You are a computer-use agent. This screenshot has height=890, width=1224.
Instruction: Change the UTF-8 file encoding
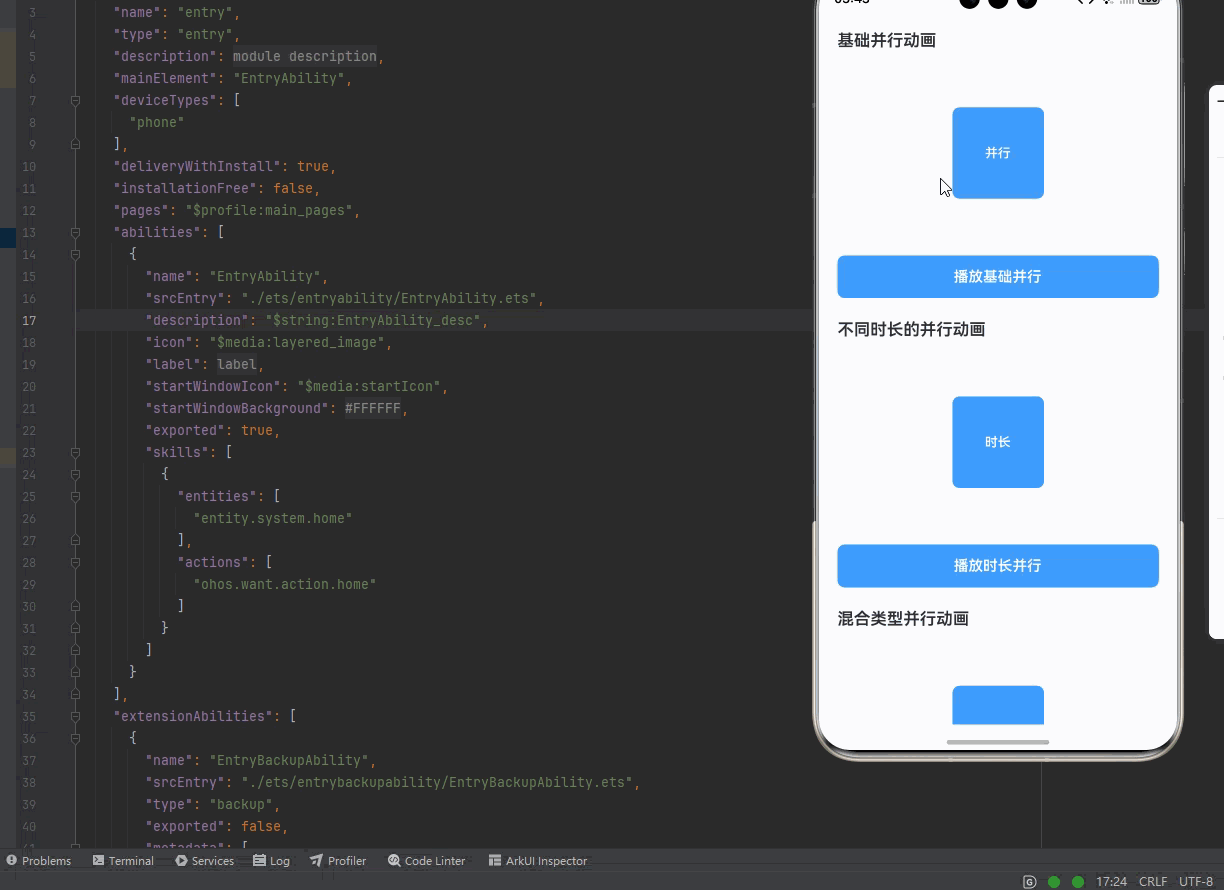[1196, 882]
